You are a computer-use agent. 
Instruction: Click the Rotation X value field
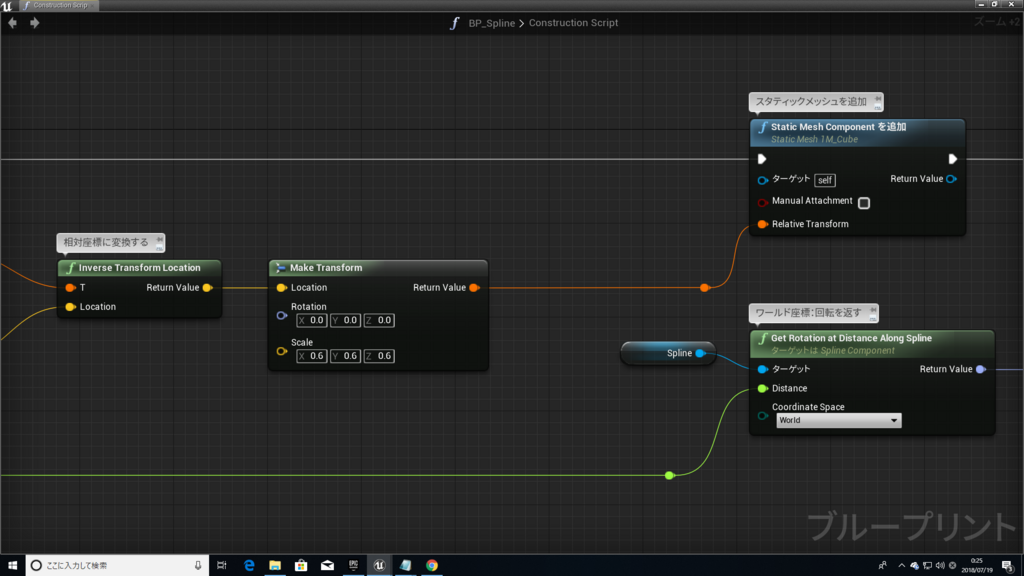[312, 321]
